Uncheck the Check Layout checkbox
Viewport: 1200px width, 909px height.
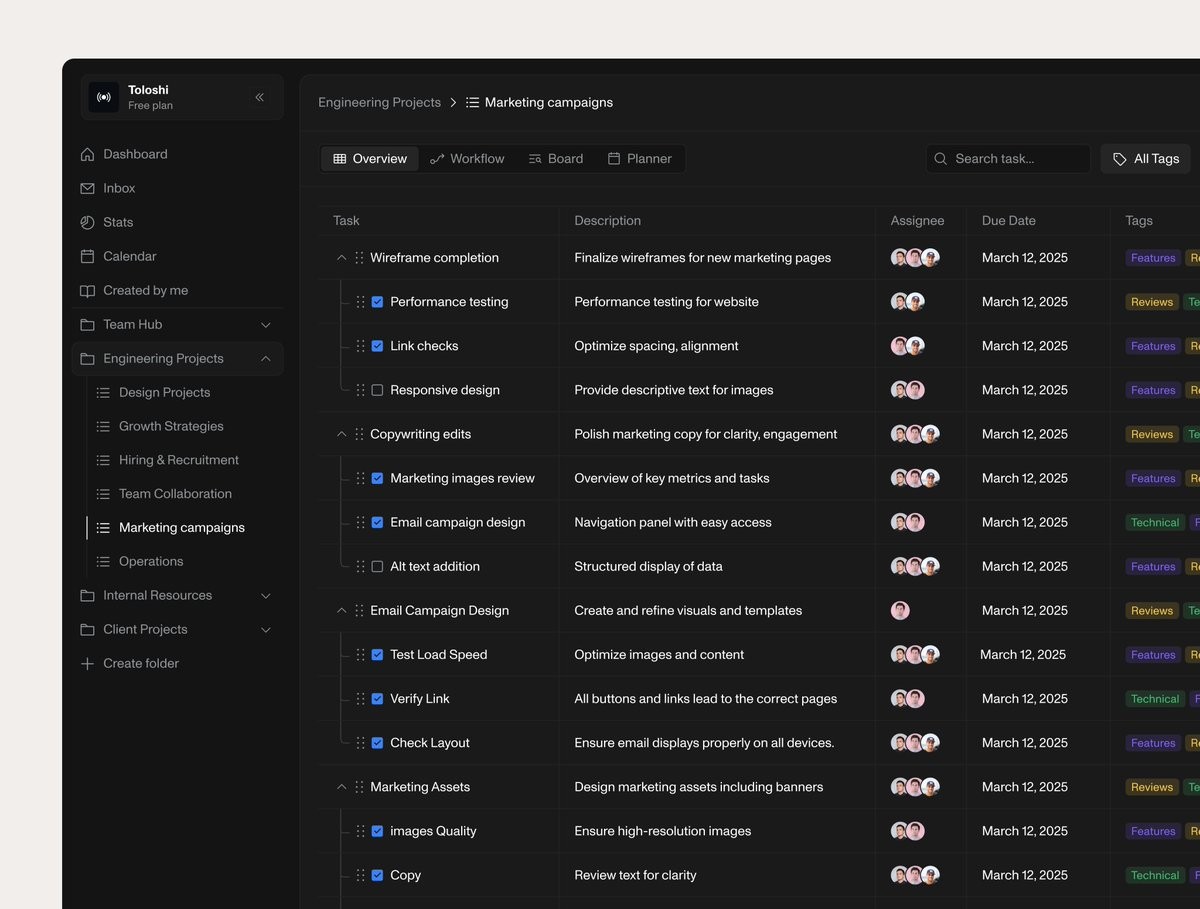pyautogui.click(x=377, y=743)
